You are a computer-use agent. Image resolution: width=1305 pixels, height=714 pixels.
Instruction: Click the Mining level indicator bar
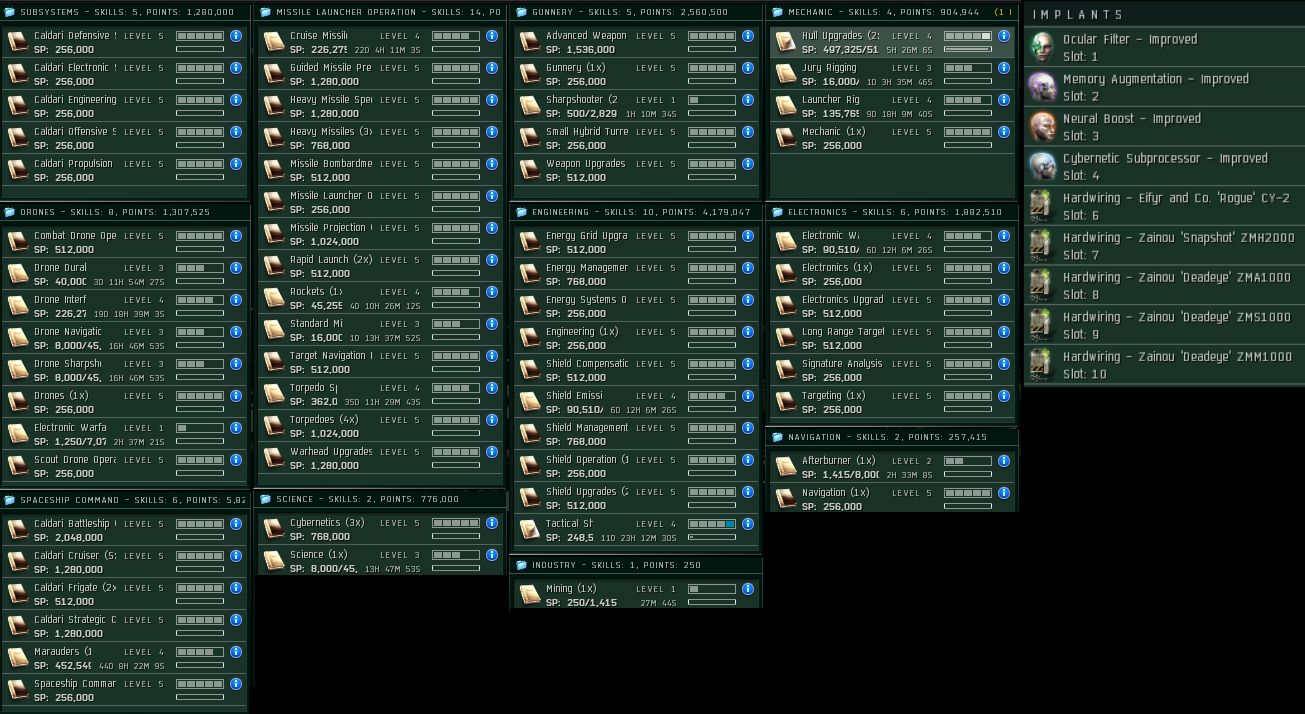[712, 589]
